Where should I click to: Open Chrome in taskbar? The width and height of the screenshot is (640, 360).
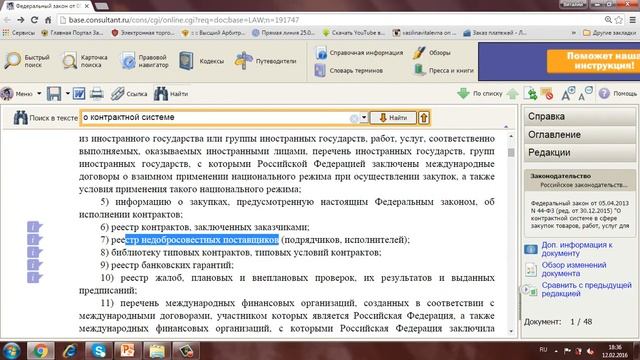click(x=40, y=351)
